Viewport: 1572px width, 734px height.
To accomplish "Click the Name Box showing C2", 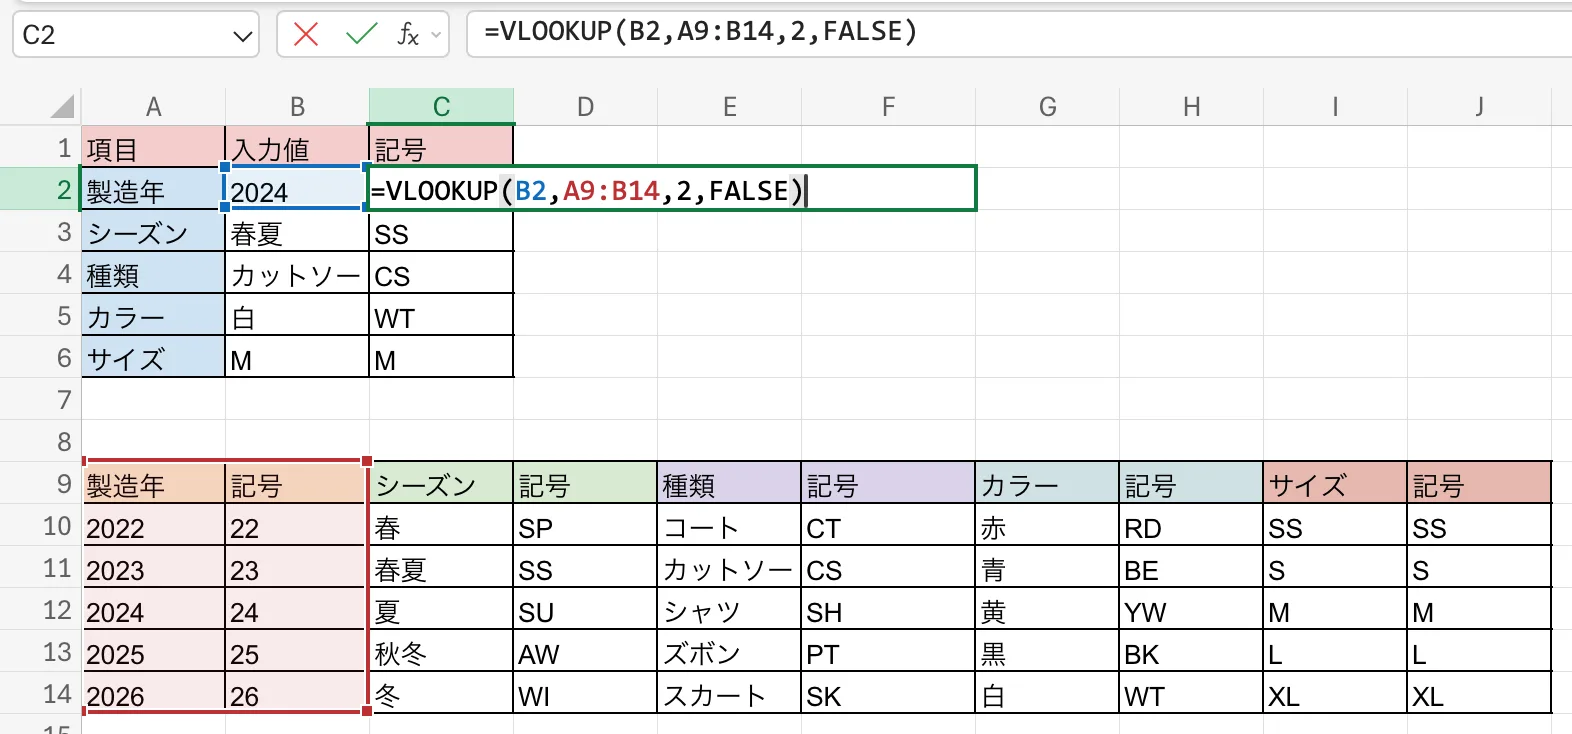I will (x=120, y=35).
